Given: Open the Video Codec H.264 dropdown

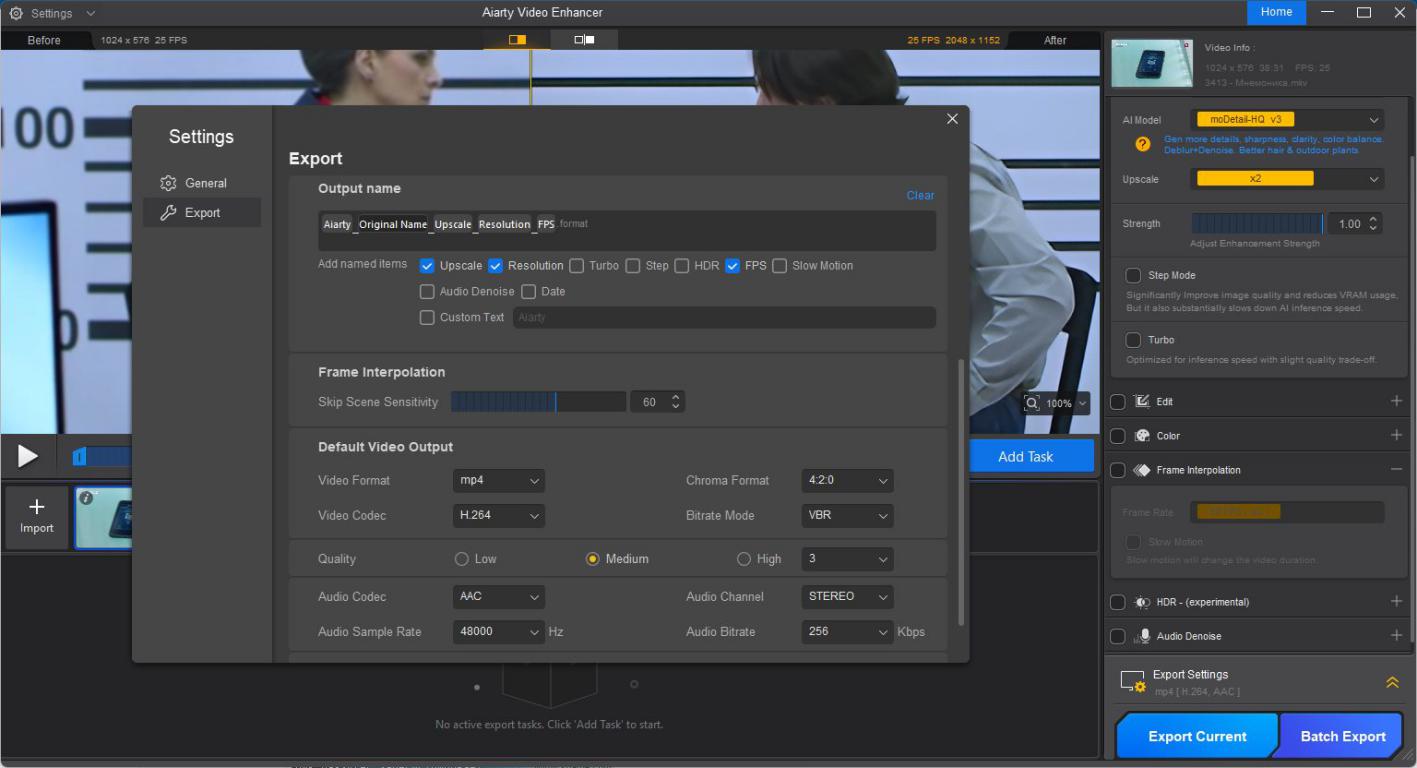Looking at the screenshot, I should pyautogui.click(x=499, y=516).
